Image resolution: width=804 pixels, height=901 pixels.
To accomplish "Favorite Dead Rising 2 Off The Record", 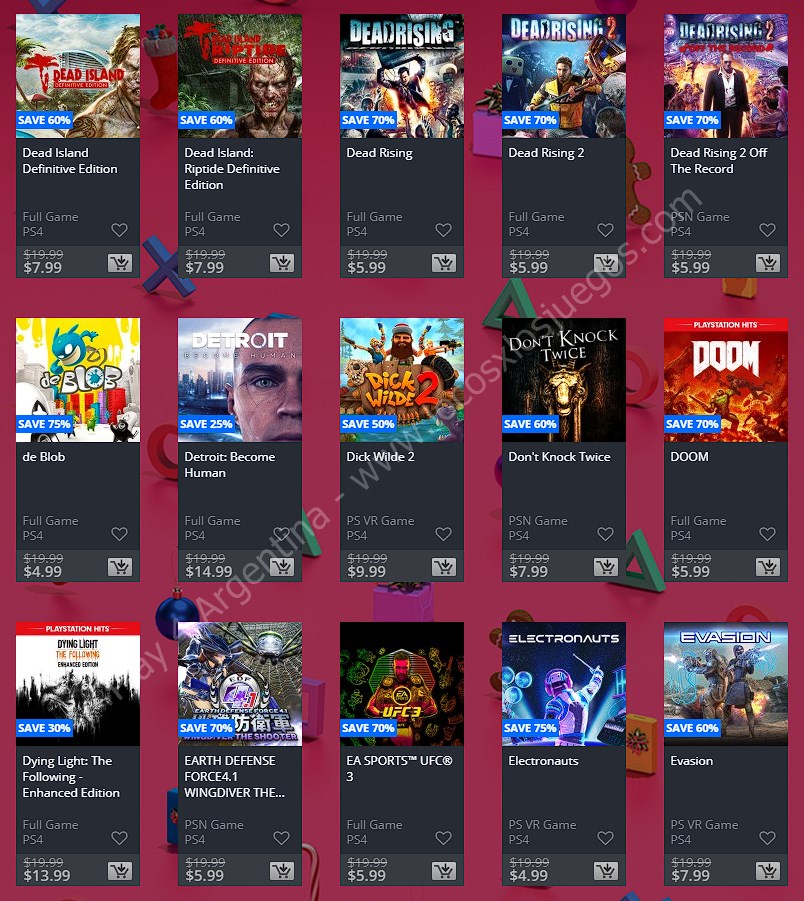I will pos(767,230).
